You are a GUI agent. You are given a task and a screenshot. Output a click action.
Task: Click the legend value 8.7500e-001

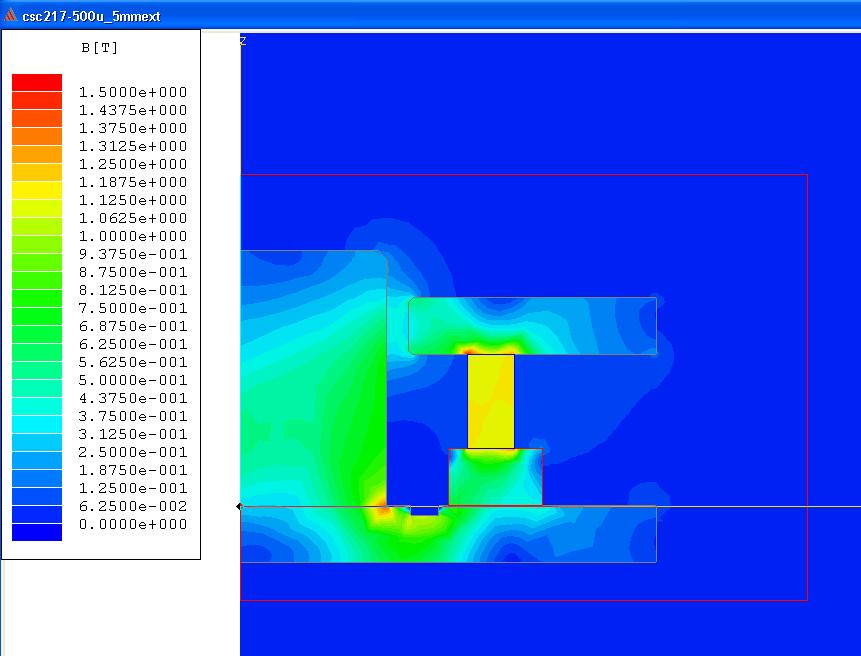pos(133,272)
